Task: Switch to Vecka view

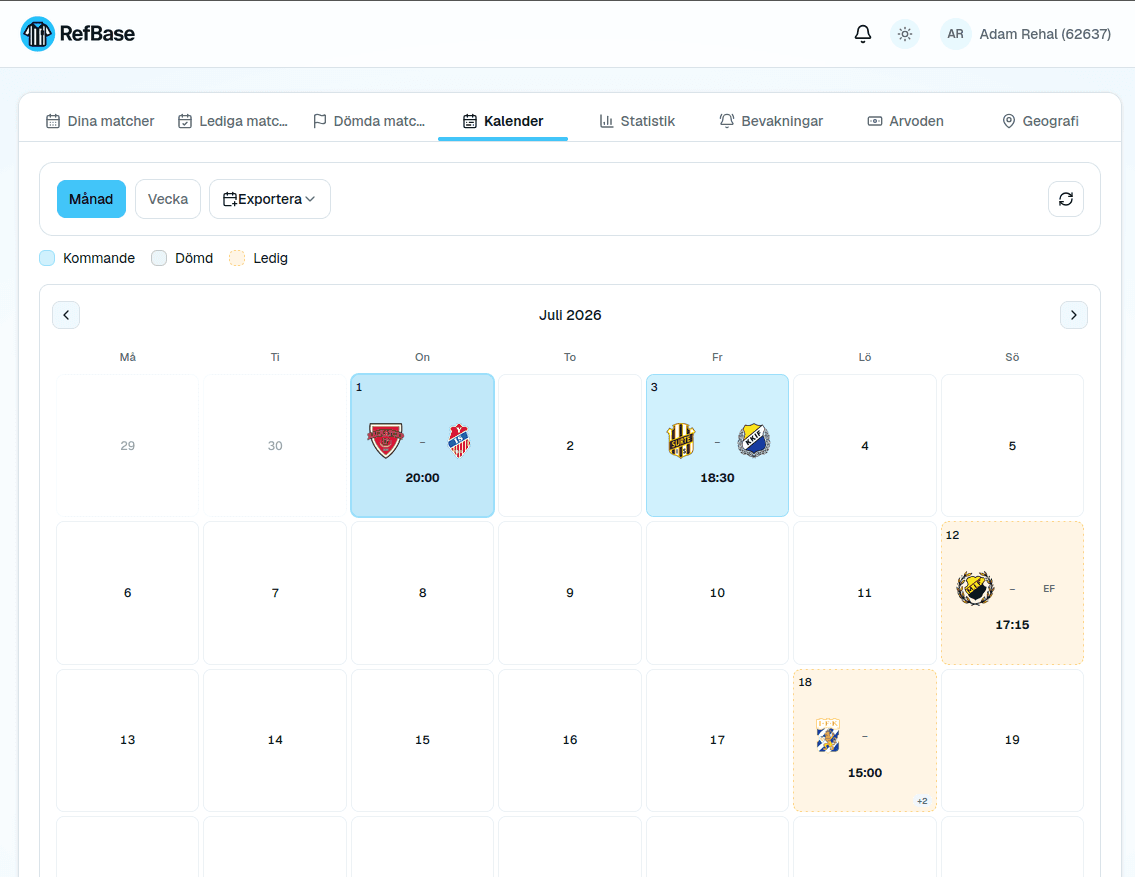Action: click(168, 199)
